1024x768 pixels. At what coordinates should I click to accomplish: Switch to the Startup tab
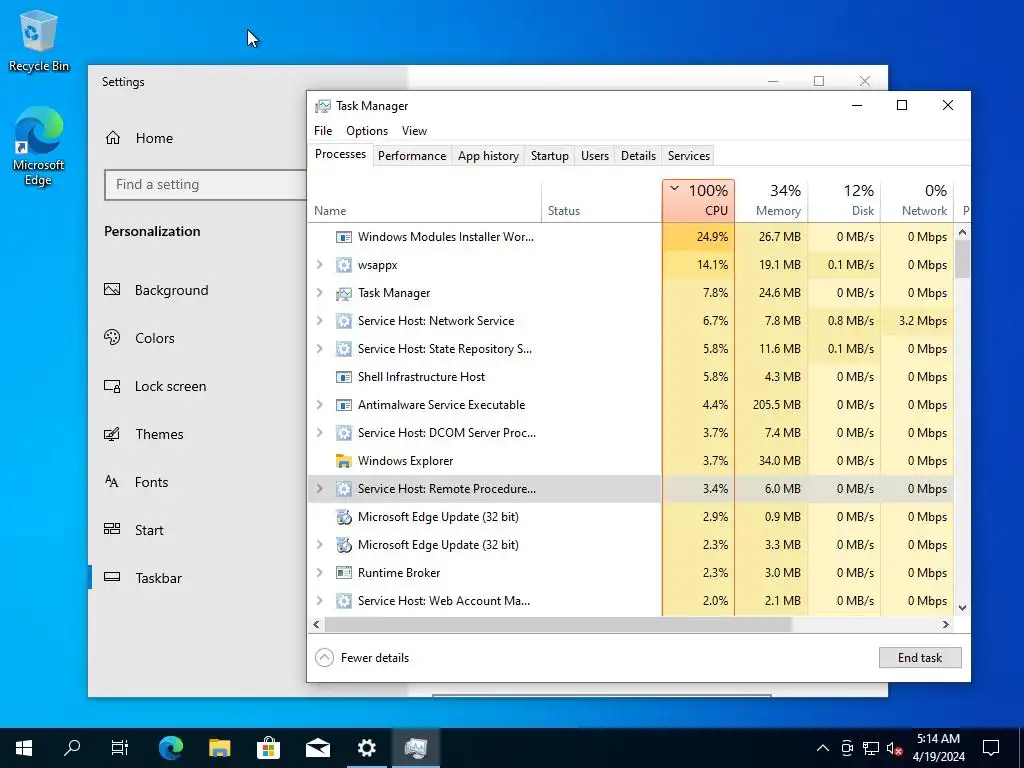549,155
